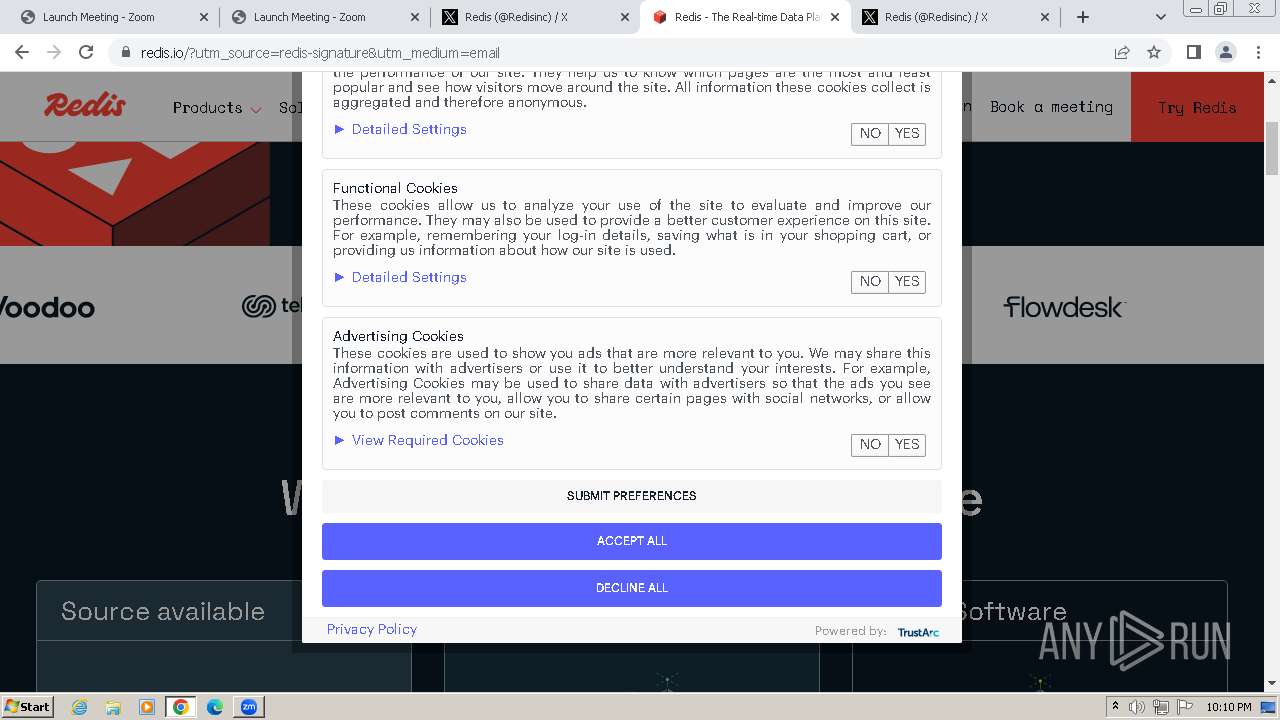The image size is (1280, 720).
Task: Open the Privacy Policy link
Action: [x=372, y=629]
